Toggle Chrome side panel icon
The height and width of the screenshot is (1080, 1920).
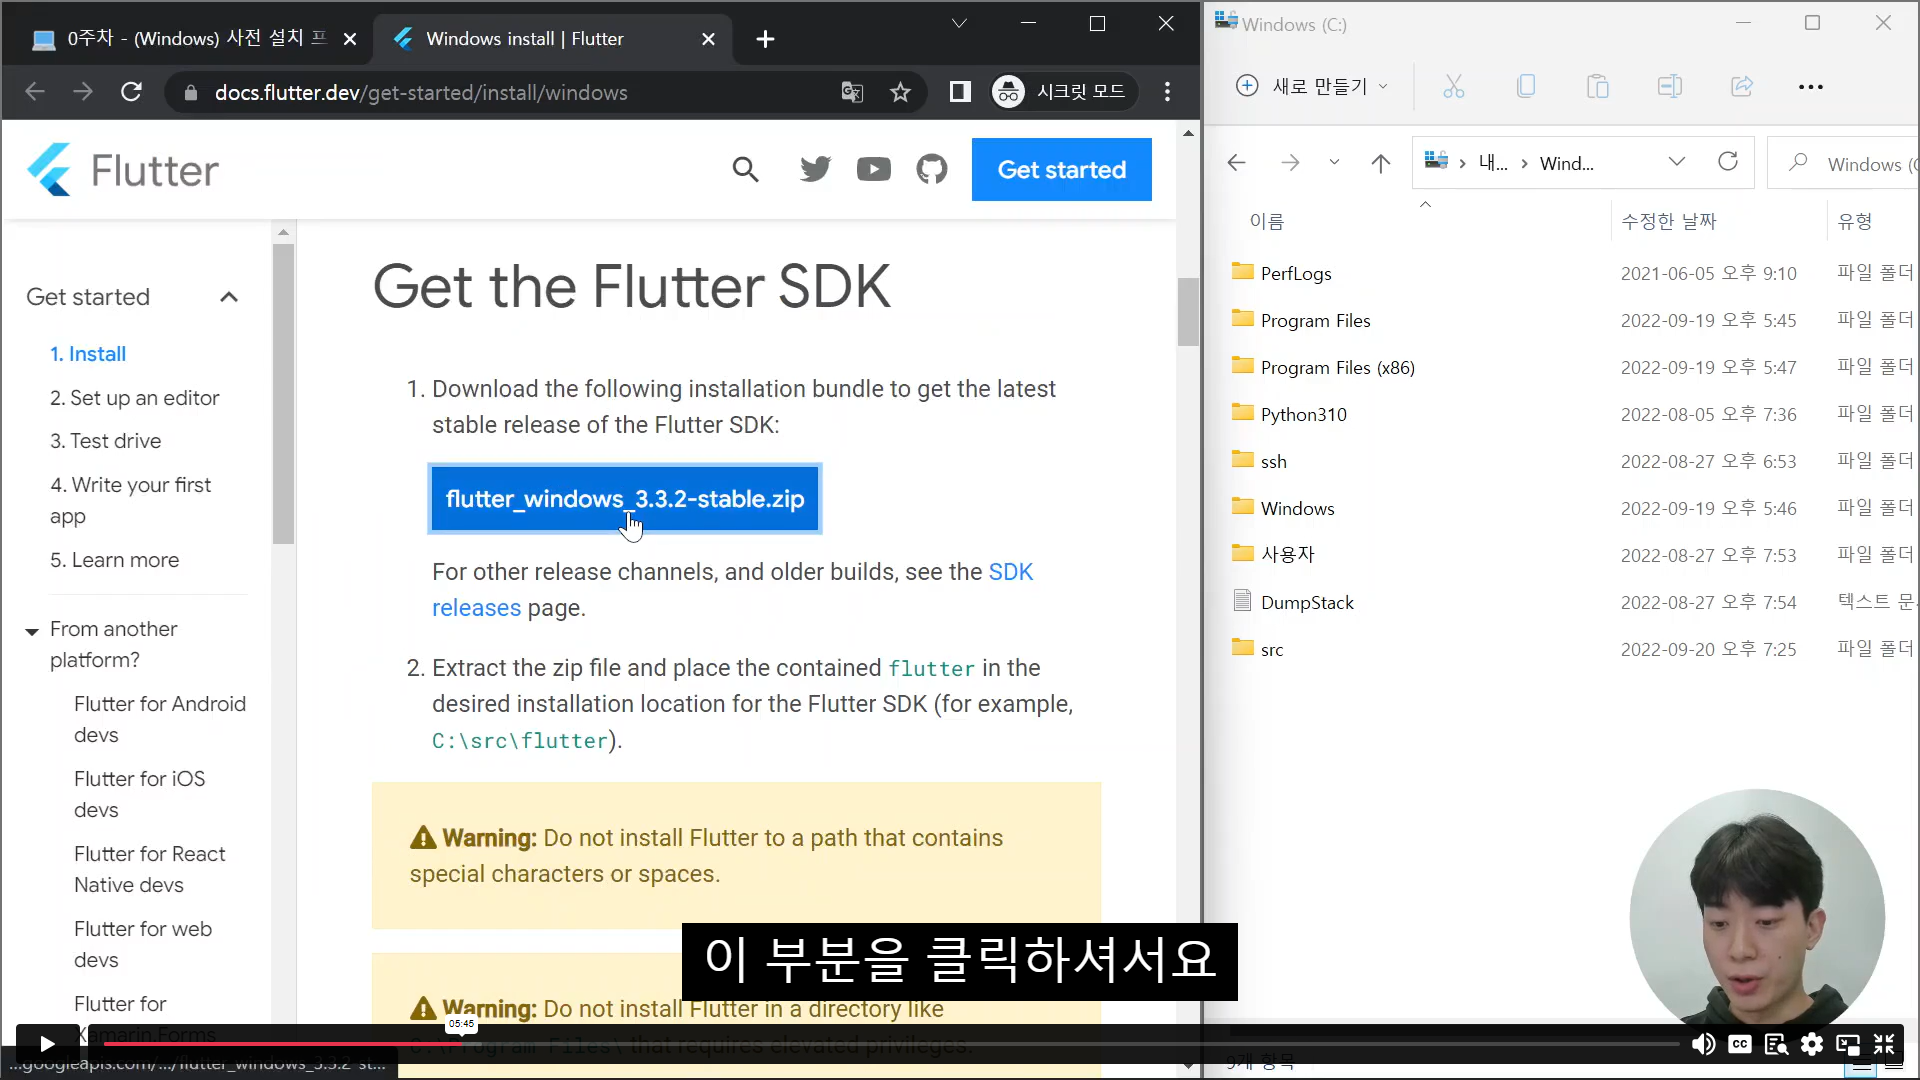point(960,92)
